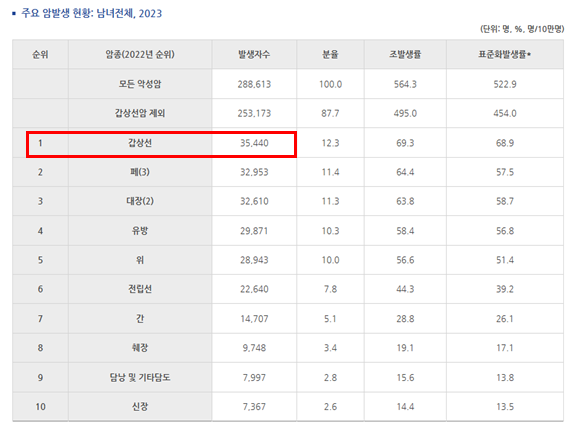This screenshot has width=577, height=431.
Task: Click the 12.3 share value for 갑상선
Action: [x=330, y=143]
